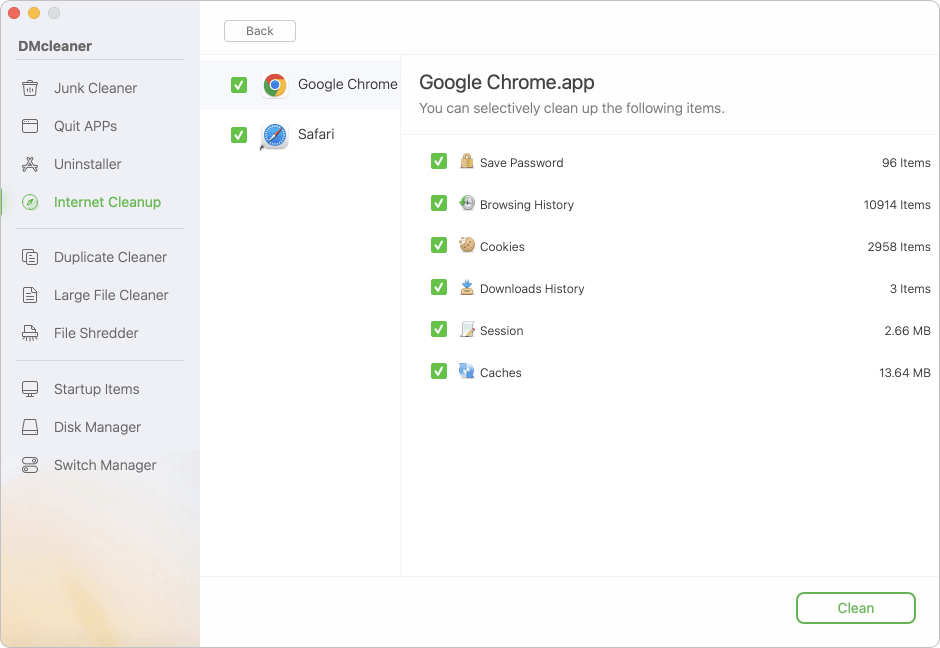Open the Disk Manager tool
The height and width of the screenshot is (648, 940).
click(x=96, y=427)
